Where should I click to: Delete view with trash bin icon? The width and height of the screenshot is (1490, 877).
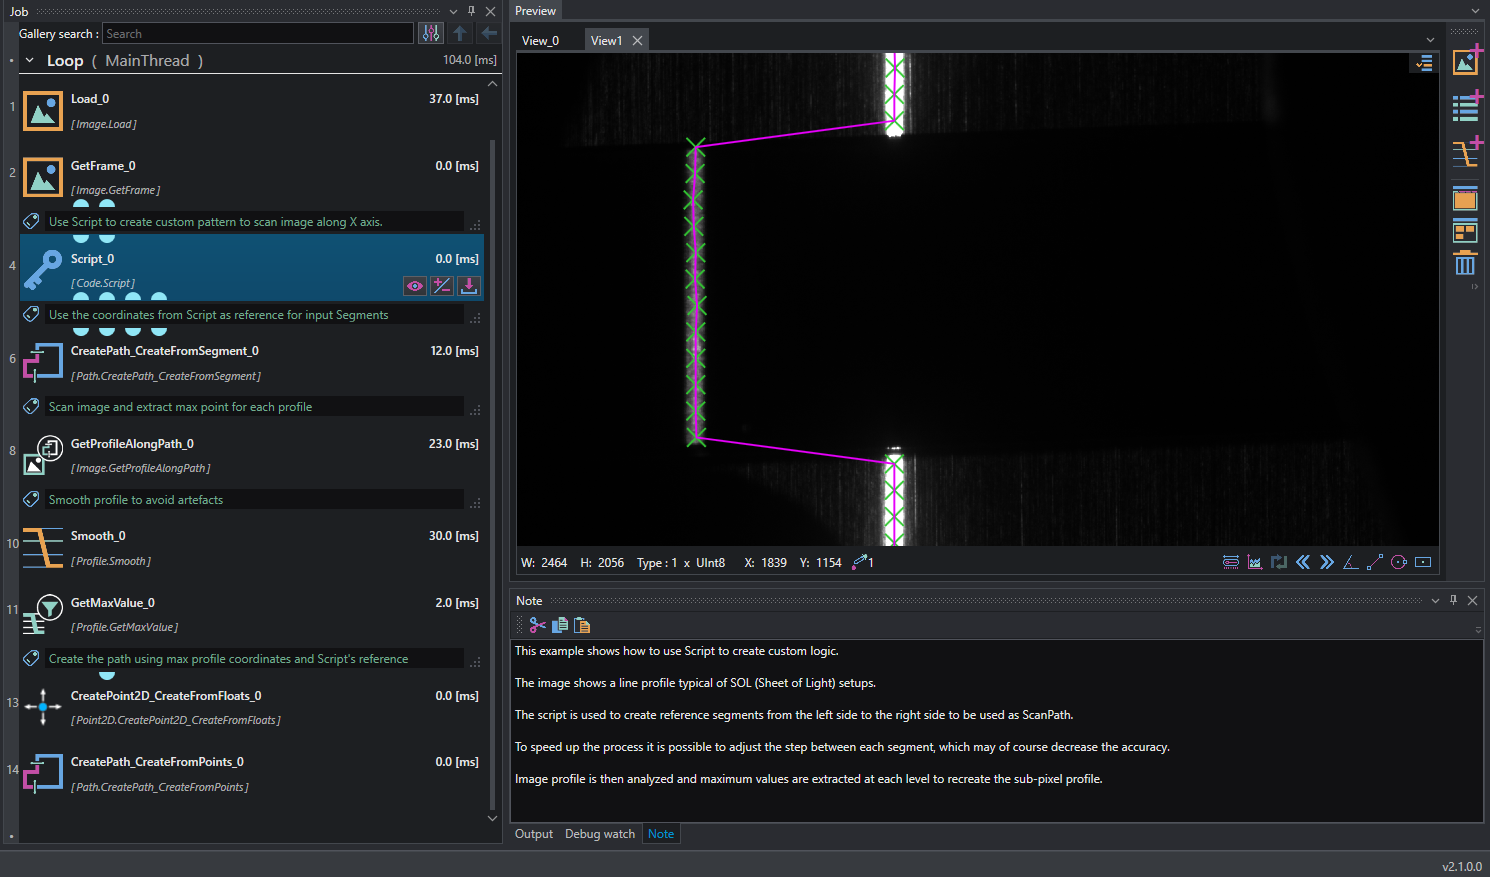tap(1465, 263)
